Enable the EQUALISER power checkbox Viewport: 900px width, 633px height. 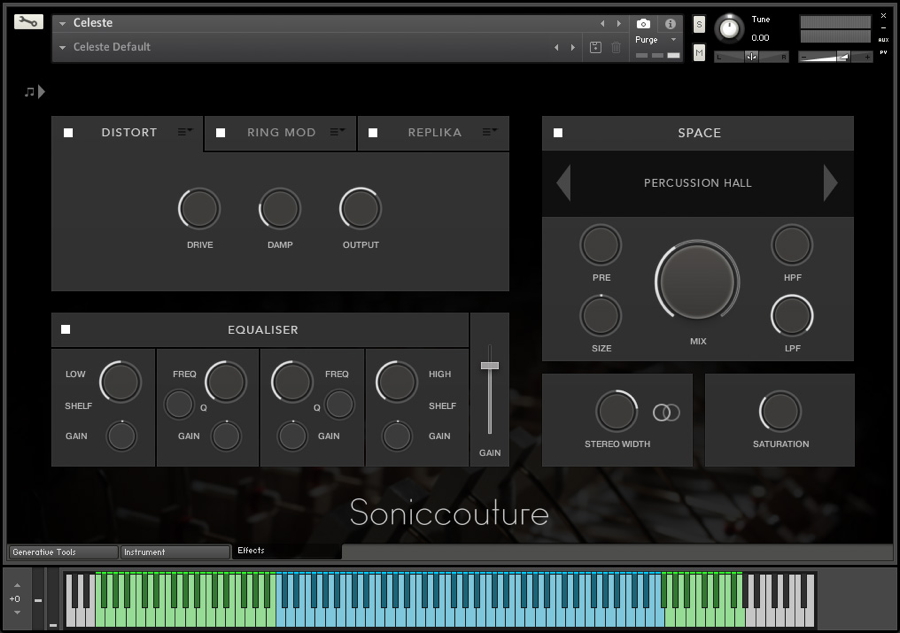[66, 330]
